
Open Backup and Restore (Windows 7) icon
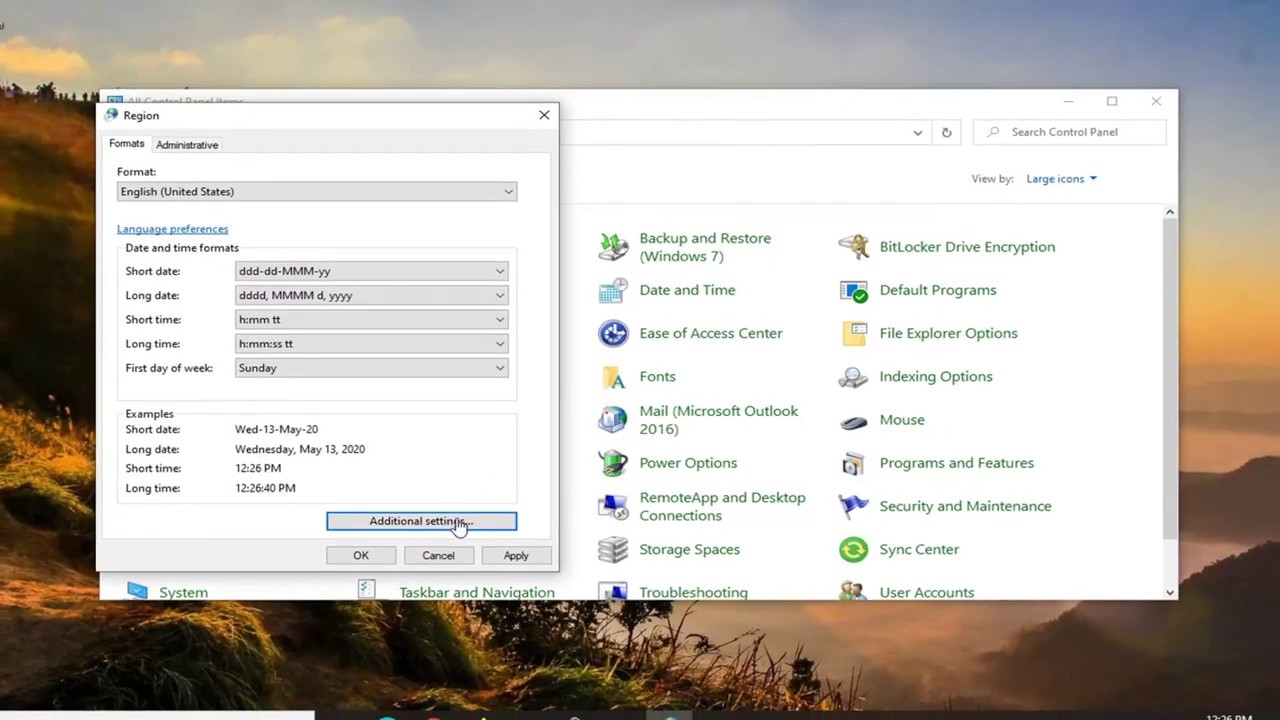(x=613, y=247)
